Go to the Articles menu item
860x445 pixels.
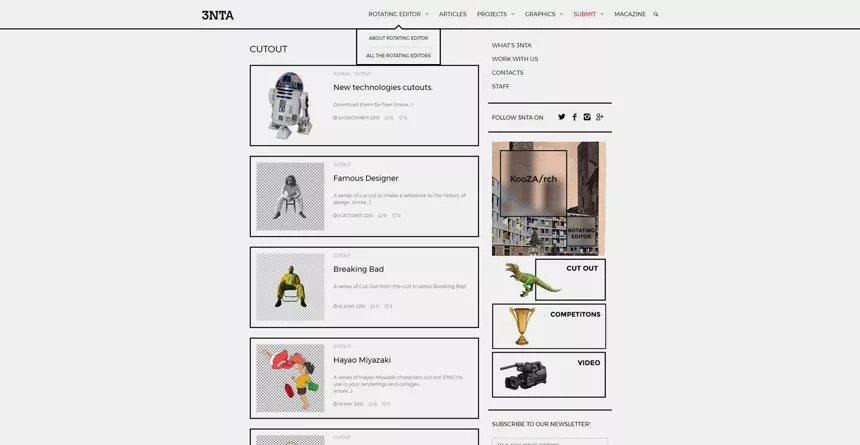tap(452, 14)
